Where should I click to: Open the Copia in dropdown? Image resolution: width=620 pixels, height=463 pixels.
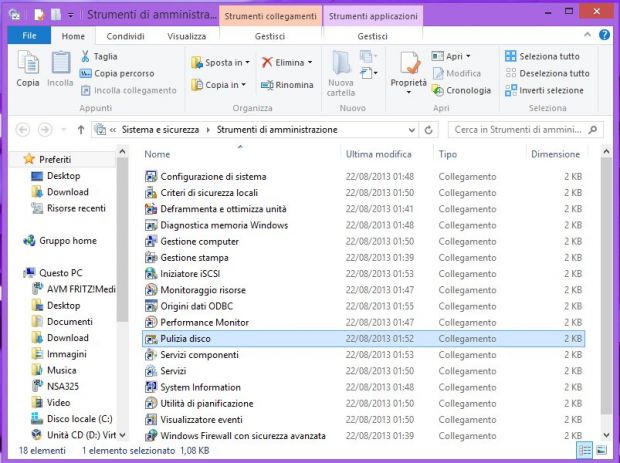tap(219, 85)
